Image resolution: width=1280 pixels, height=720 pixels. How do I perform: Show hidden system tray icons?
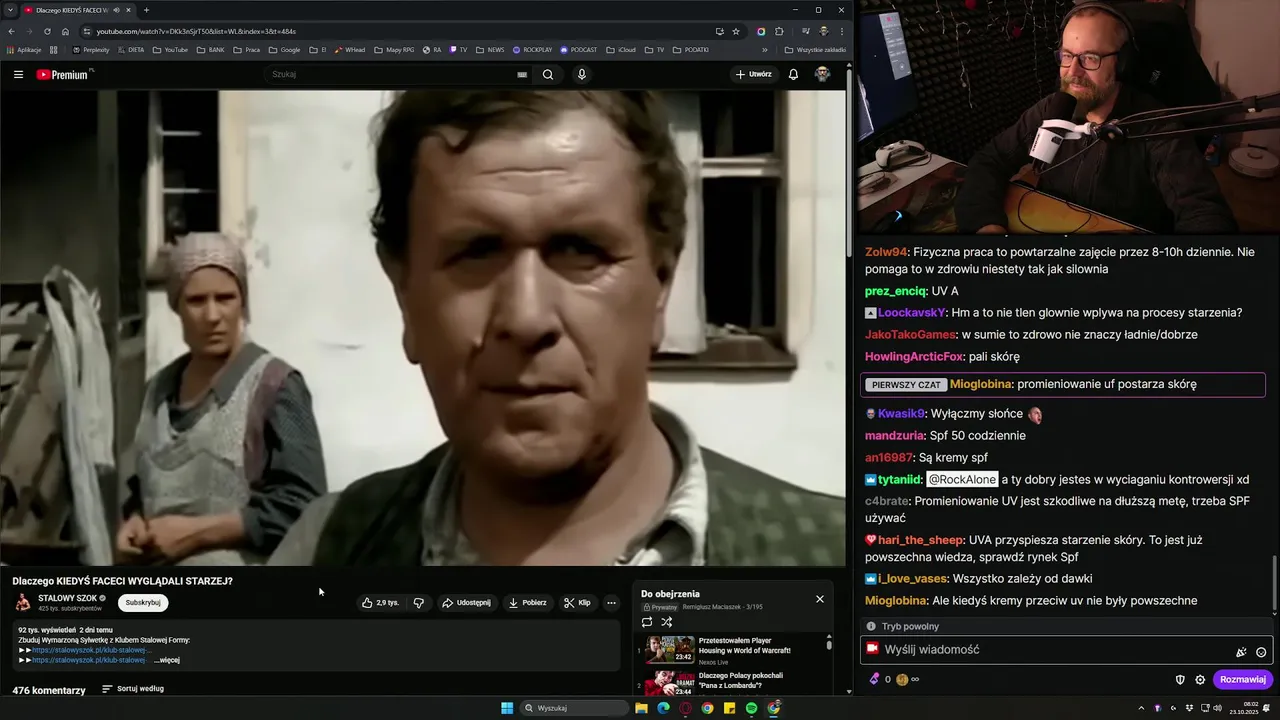(x=1141, y=708)
